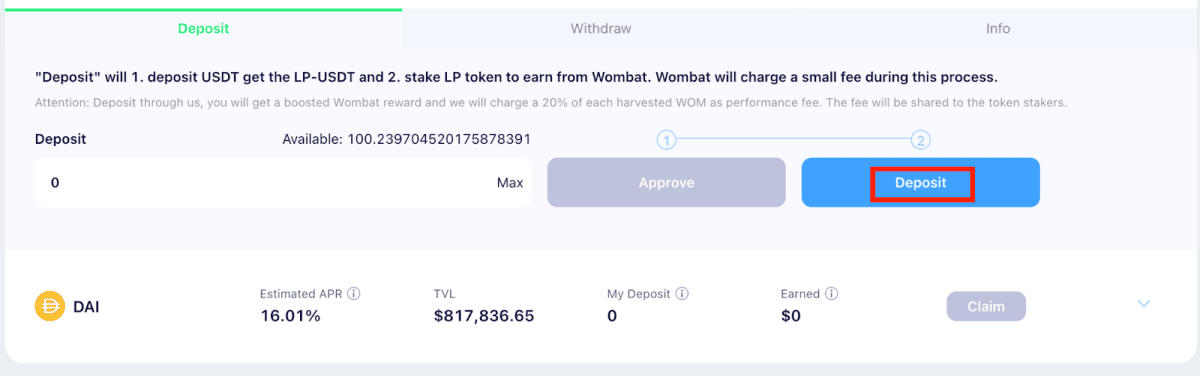
Task: Click the 16.01% Estimated APR value
Action: 290,316
